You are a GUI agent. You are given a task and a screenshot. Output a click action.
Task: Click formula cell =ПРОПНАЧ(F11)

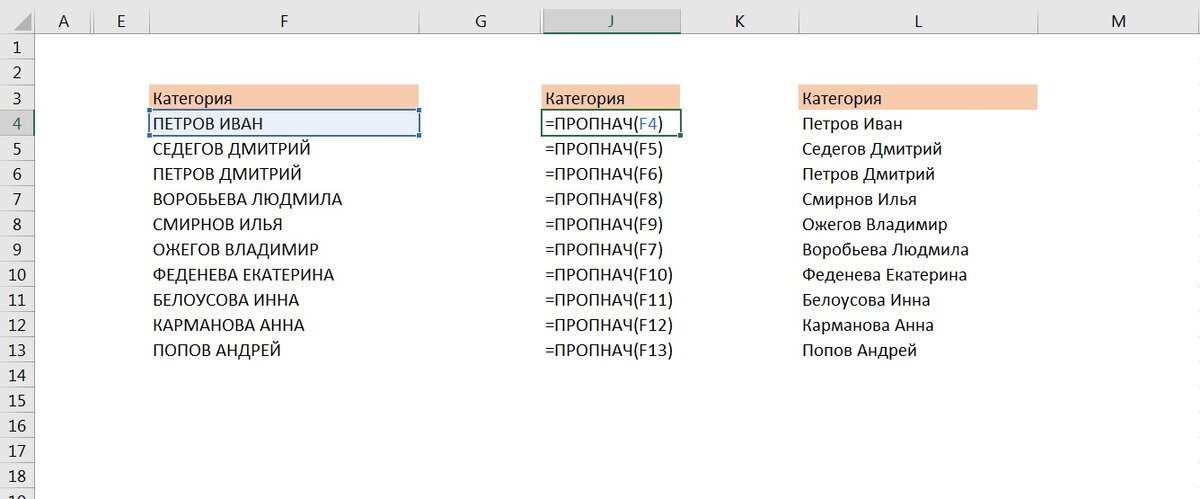click(x=611, y=300)
